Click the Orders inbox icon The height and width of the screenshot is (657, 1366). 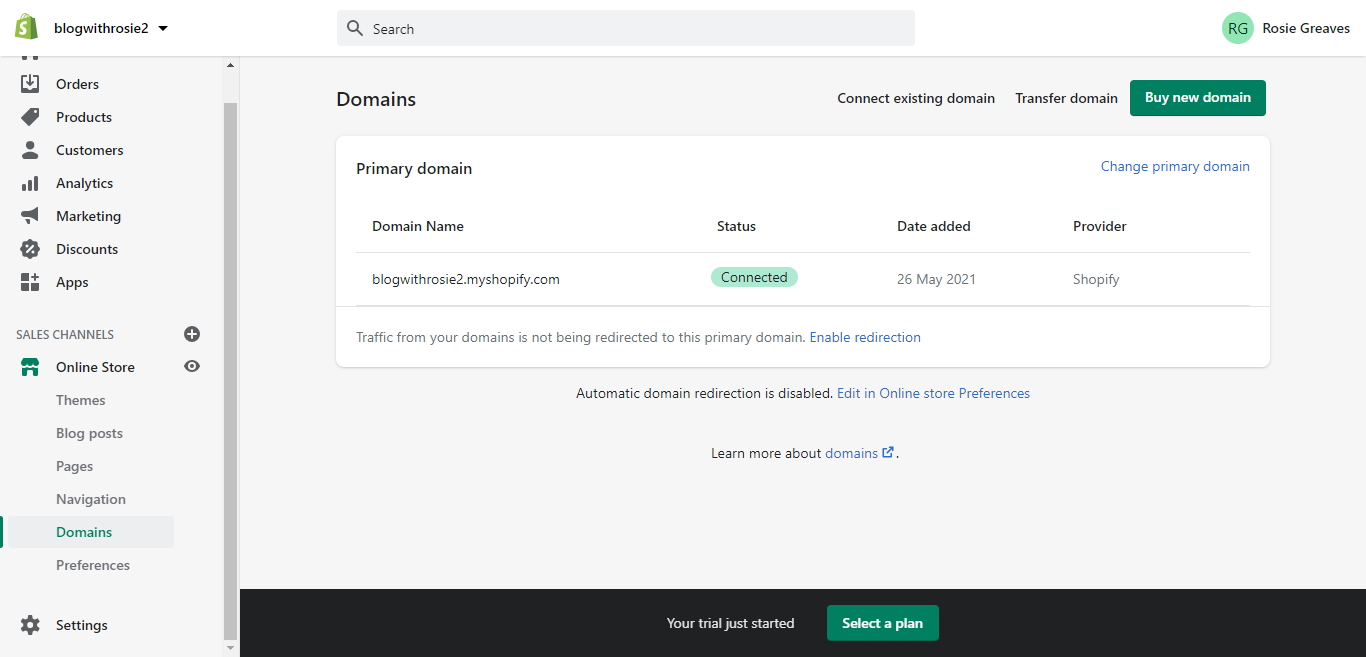[30, 84]
